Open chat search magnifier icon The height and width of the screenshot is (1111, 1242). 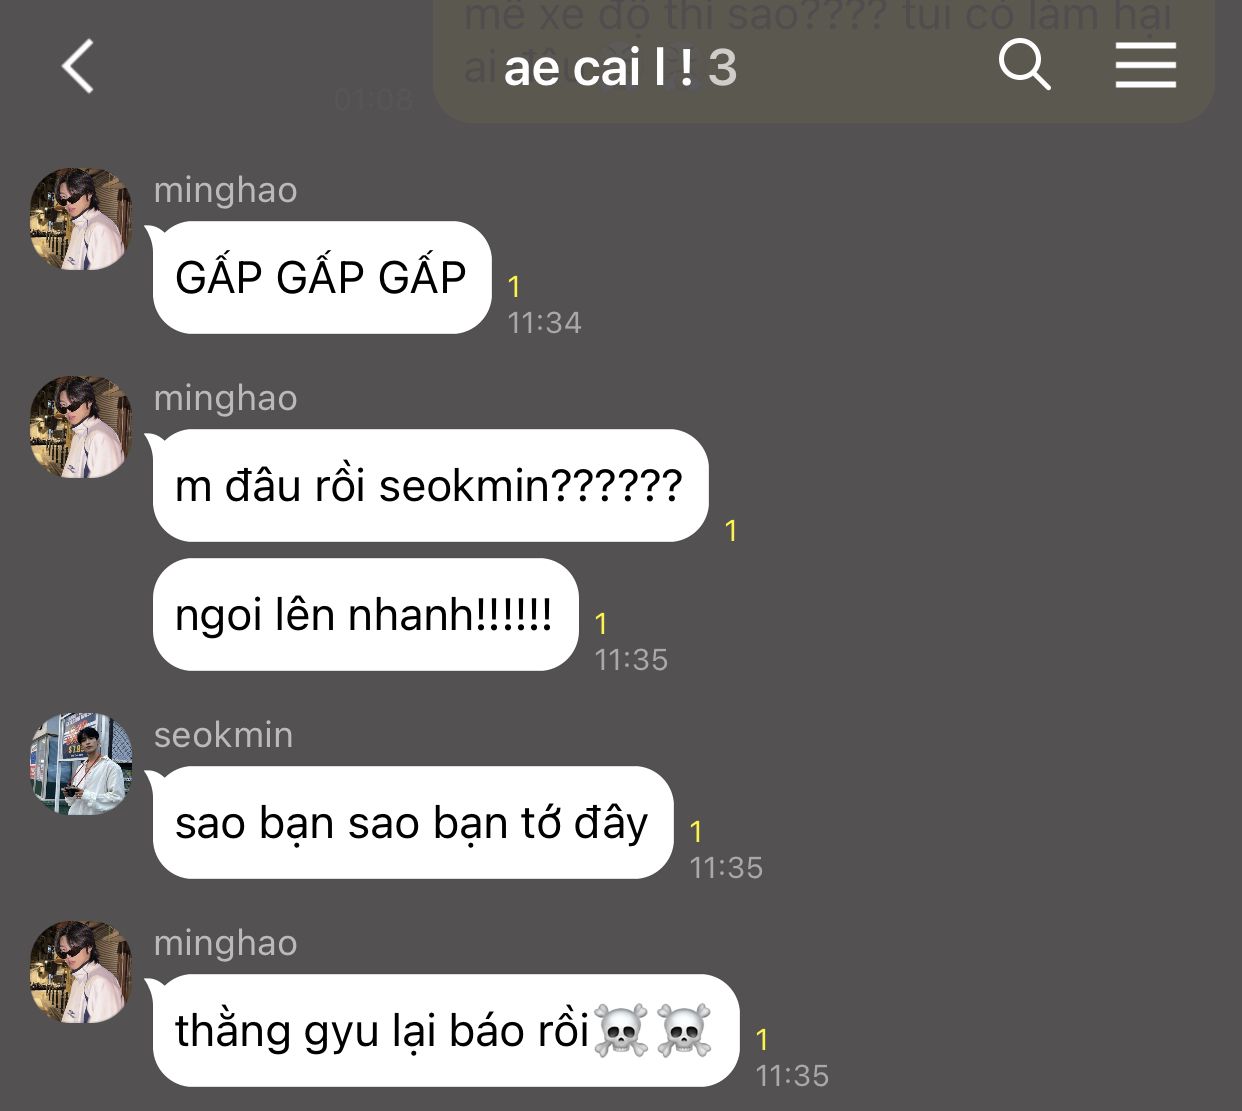pyautogui.click(x=1025, y=66)
